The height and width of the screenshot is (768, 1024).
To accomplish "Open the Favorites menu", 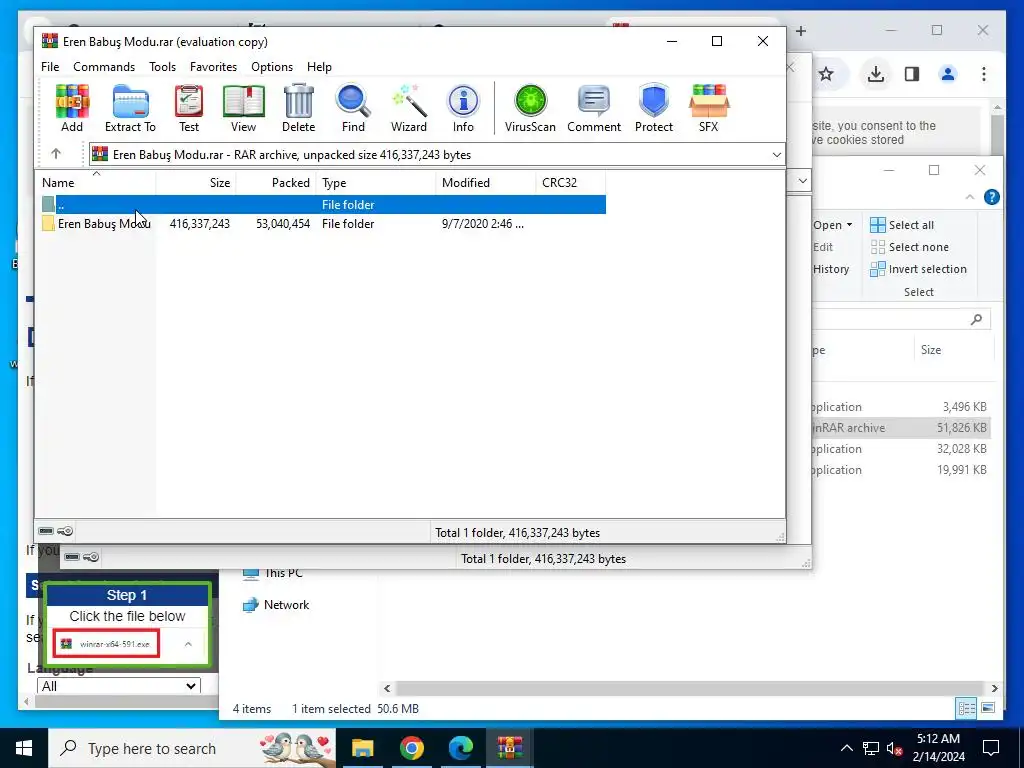I will (x=214, y=67).
